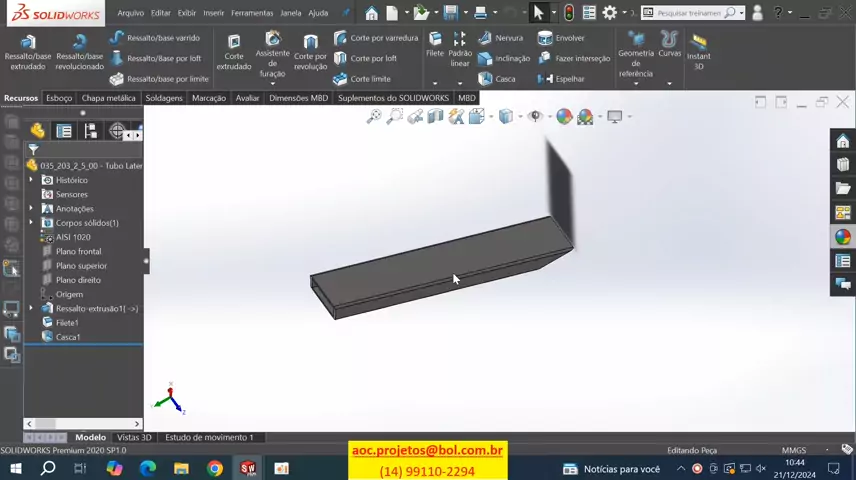Expand the Ressalto-extrusão1 feature node
856x480 pixels.
[31, 309]
